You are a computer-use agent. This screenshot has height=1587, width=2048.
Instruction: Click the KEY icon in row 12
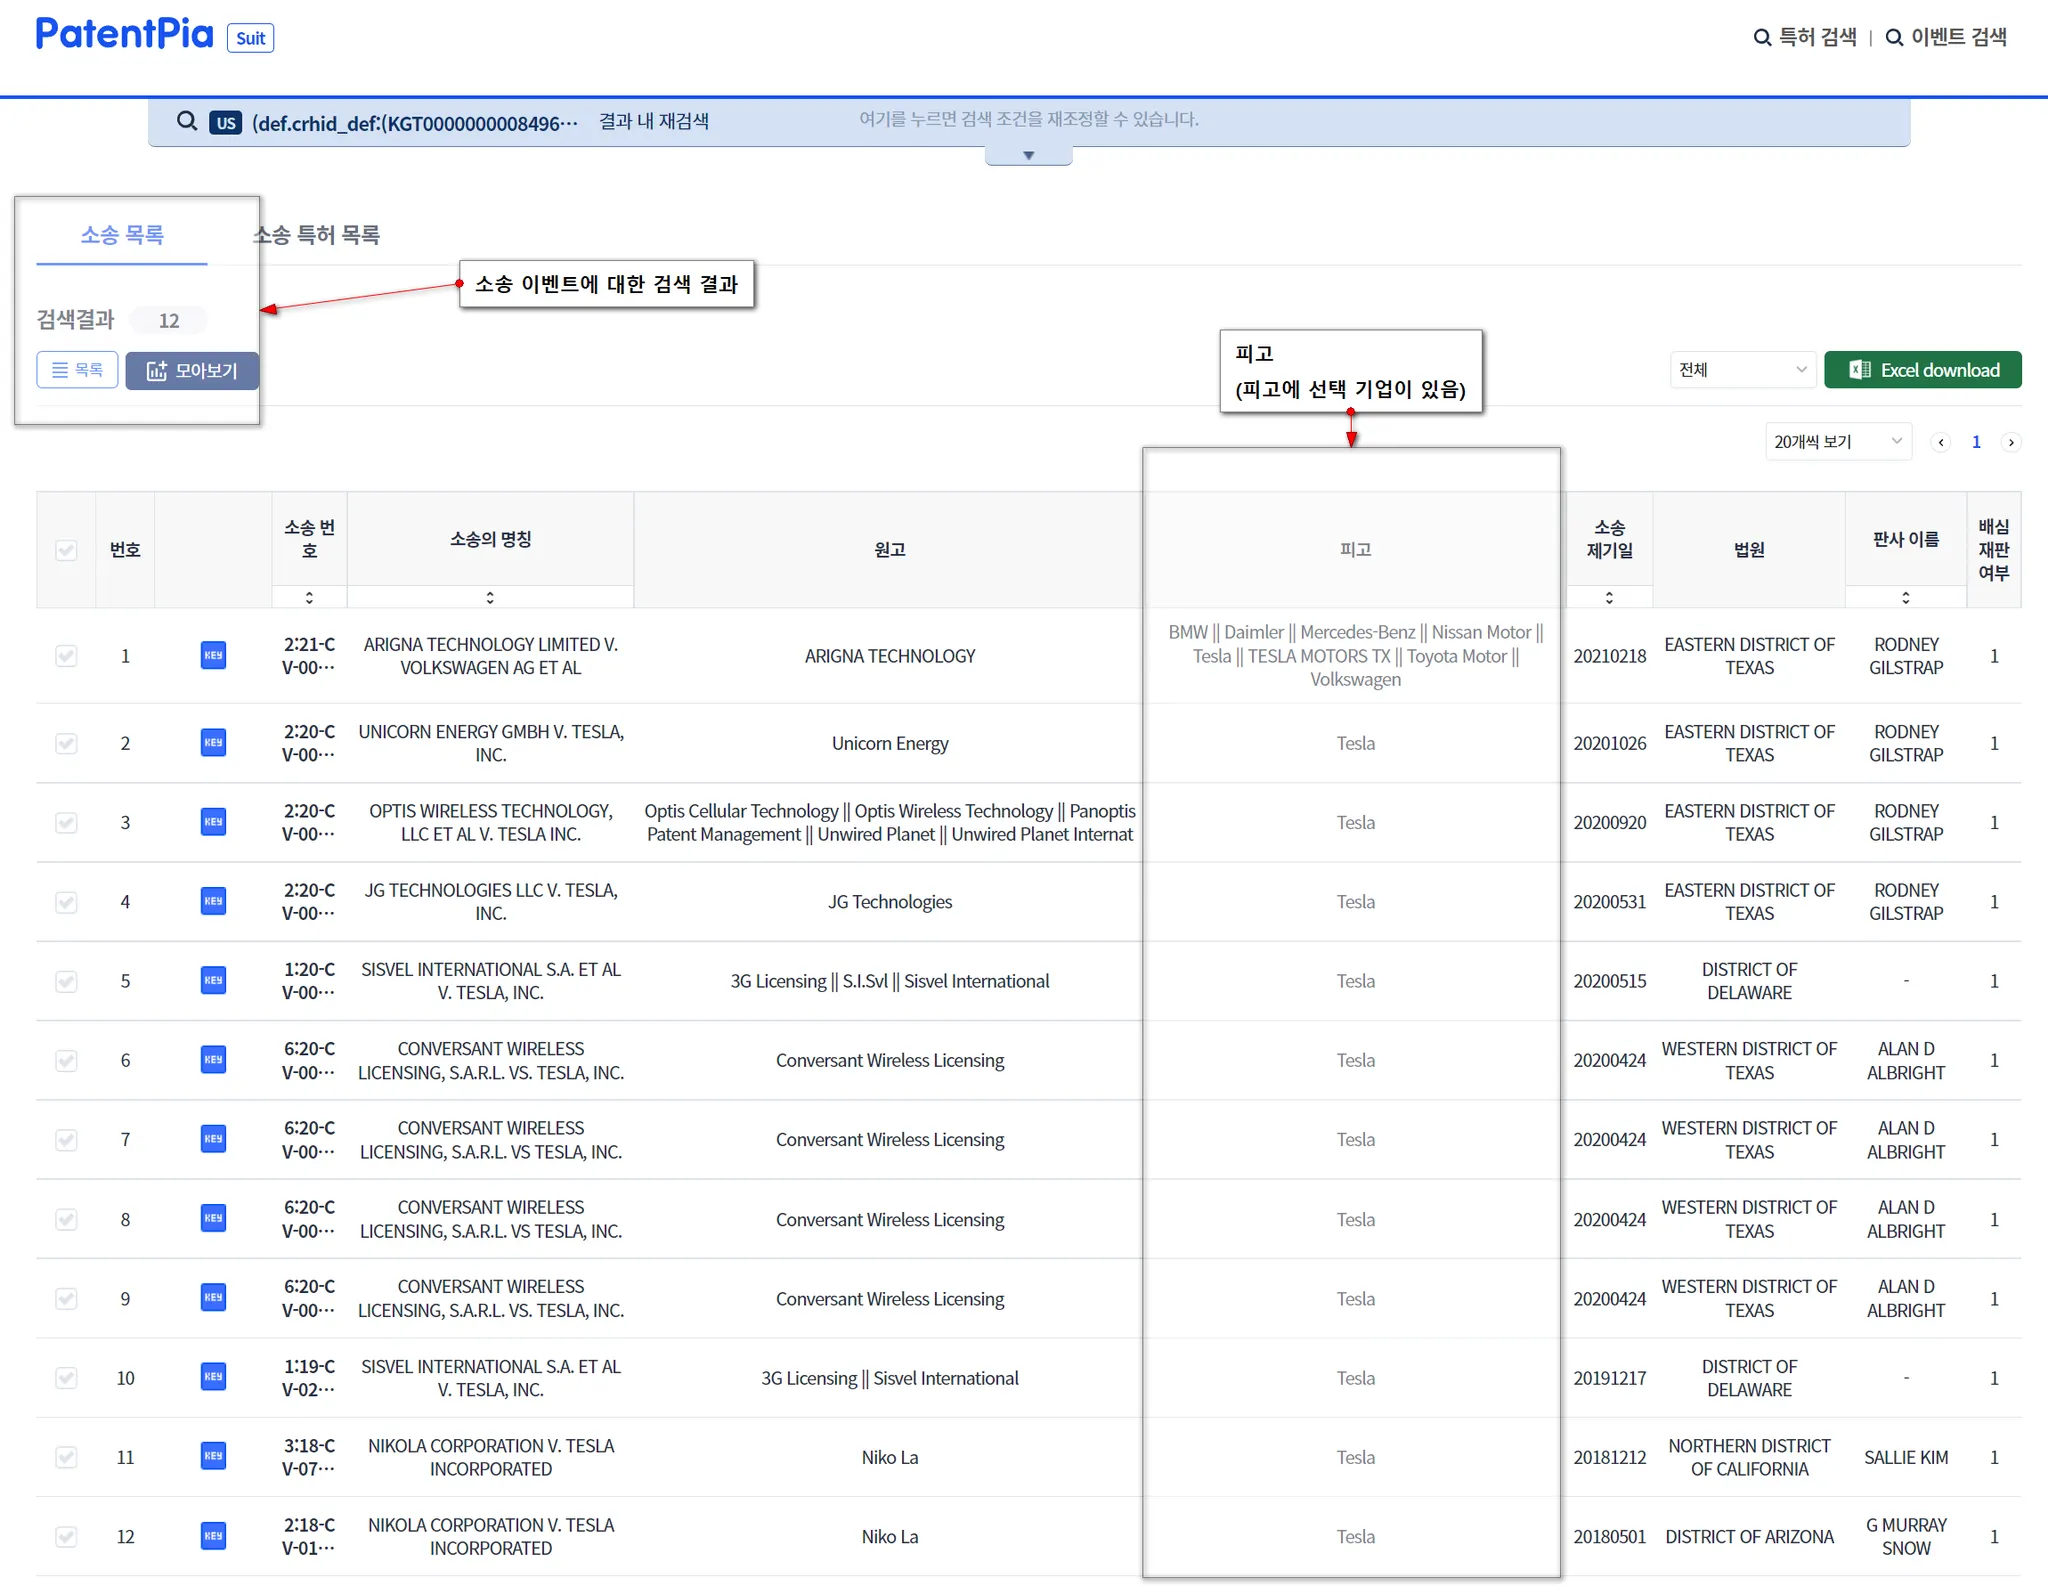213,1535
